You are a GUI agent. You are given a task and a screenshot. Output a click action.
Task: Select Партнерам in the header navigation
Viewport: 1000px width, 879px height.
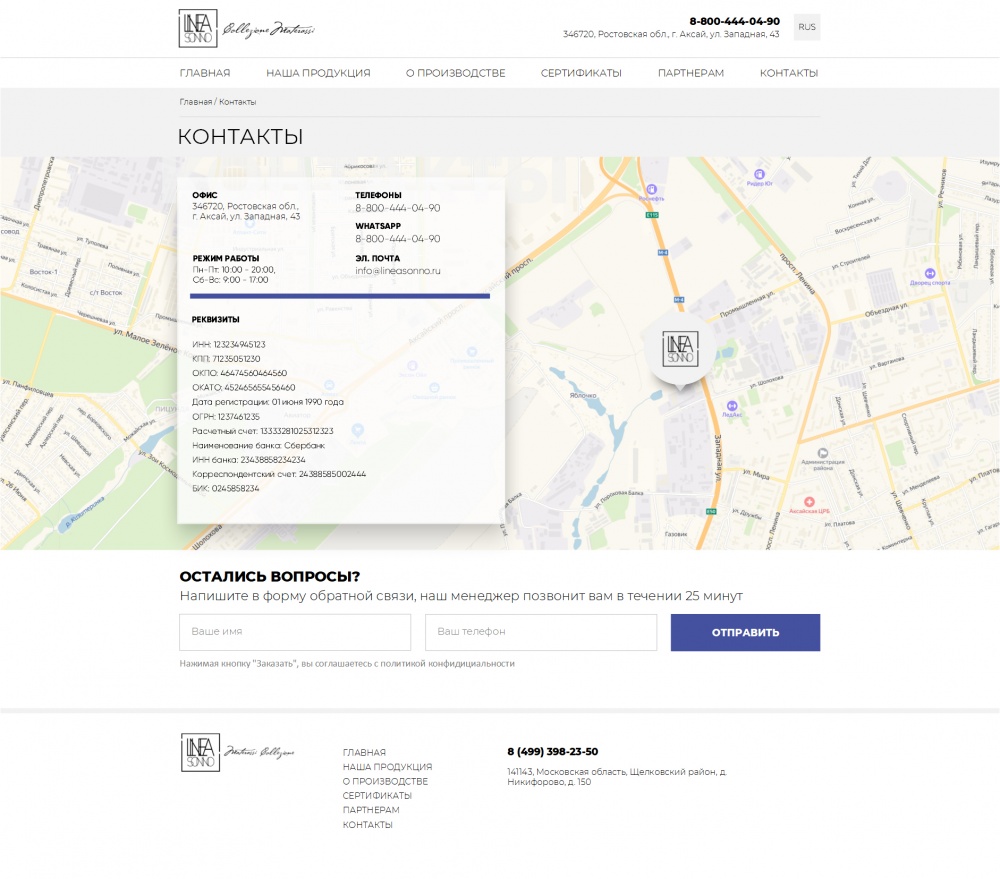(x=690, y=73)
